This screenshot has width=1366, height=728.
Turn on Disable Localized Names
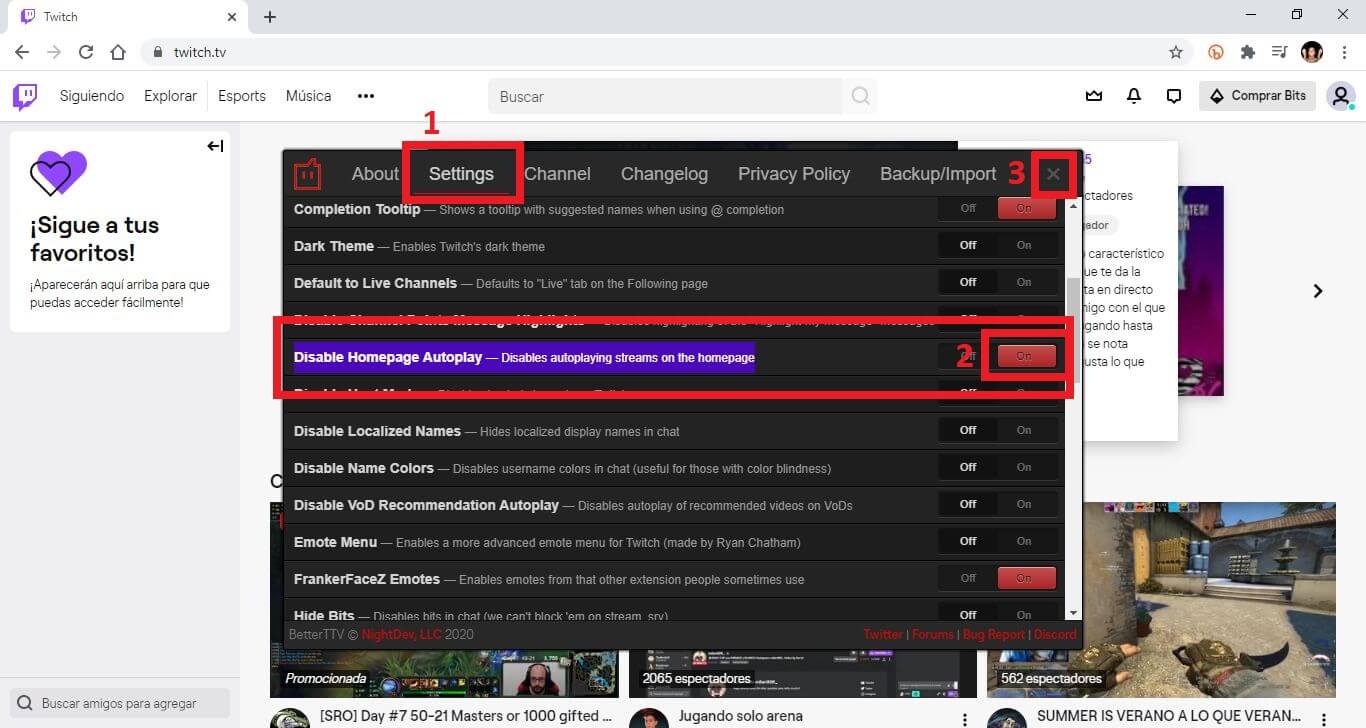pos(1024,430)
